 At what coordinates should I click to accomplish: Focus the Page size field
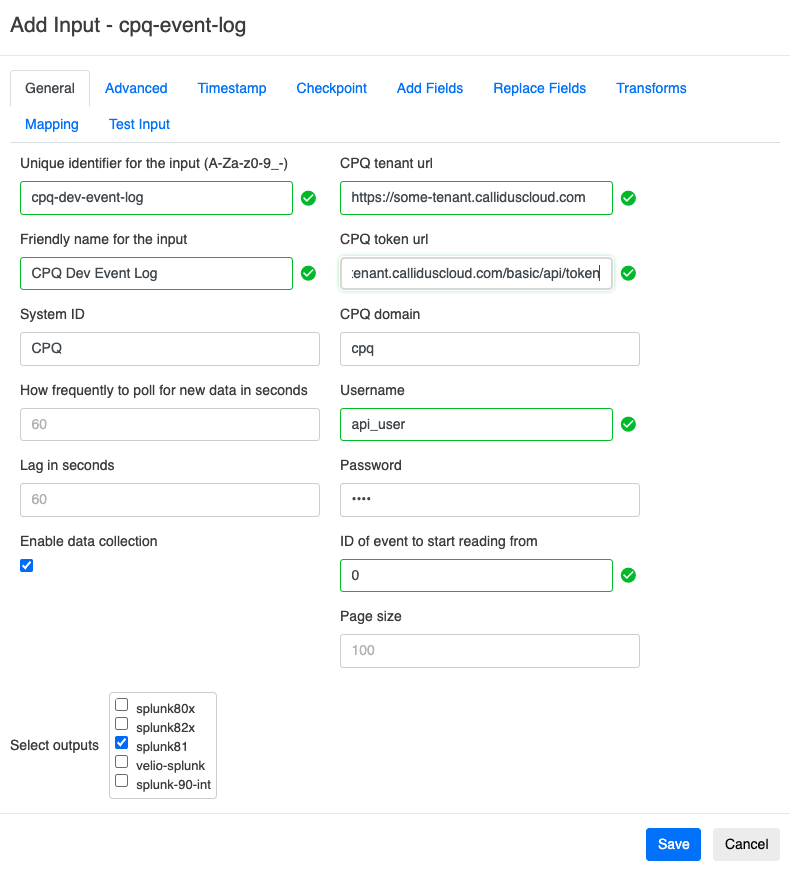click(489, 650)
